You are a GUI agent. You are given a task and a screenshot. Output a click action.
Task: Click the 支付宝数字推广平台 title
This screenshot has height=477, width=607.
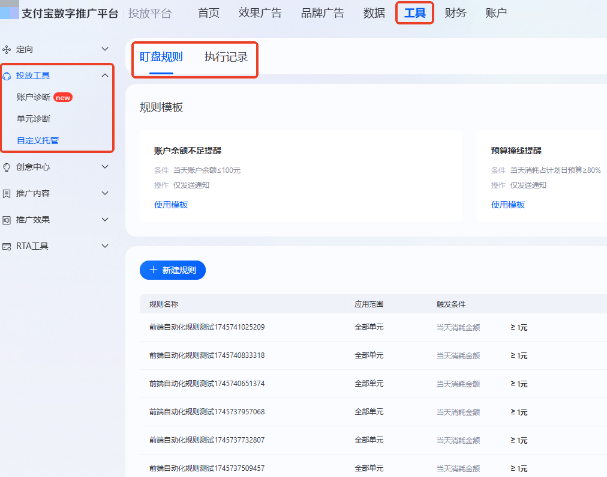coord(70,14)
